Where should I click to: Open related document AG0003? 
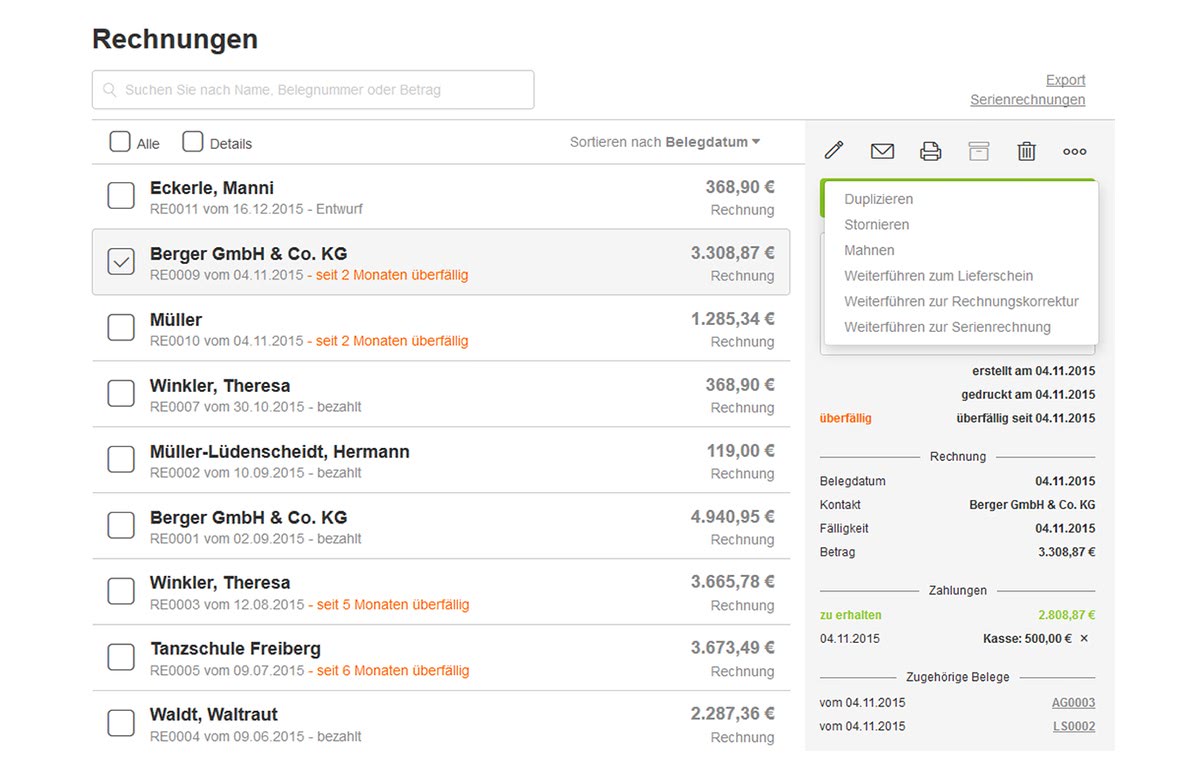click(1073, 703)
